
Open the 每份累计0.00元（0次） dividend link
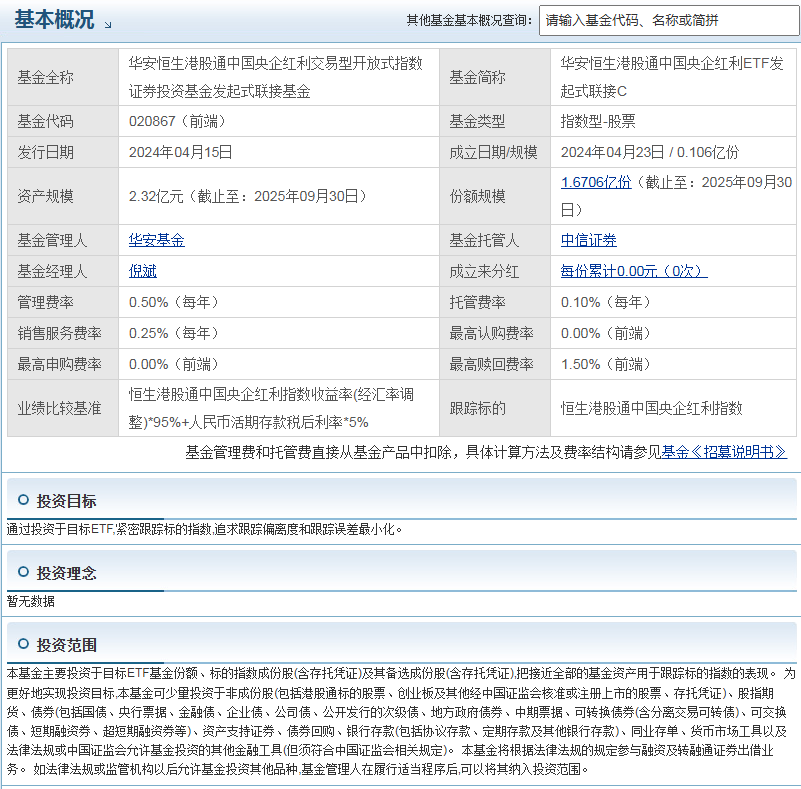coord(634,271)
